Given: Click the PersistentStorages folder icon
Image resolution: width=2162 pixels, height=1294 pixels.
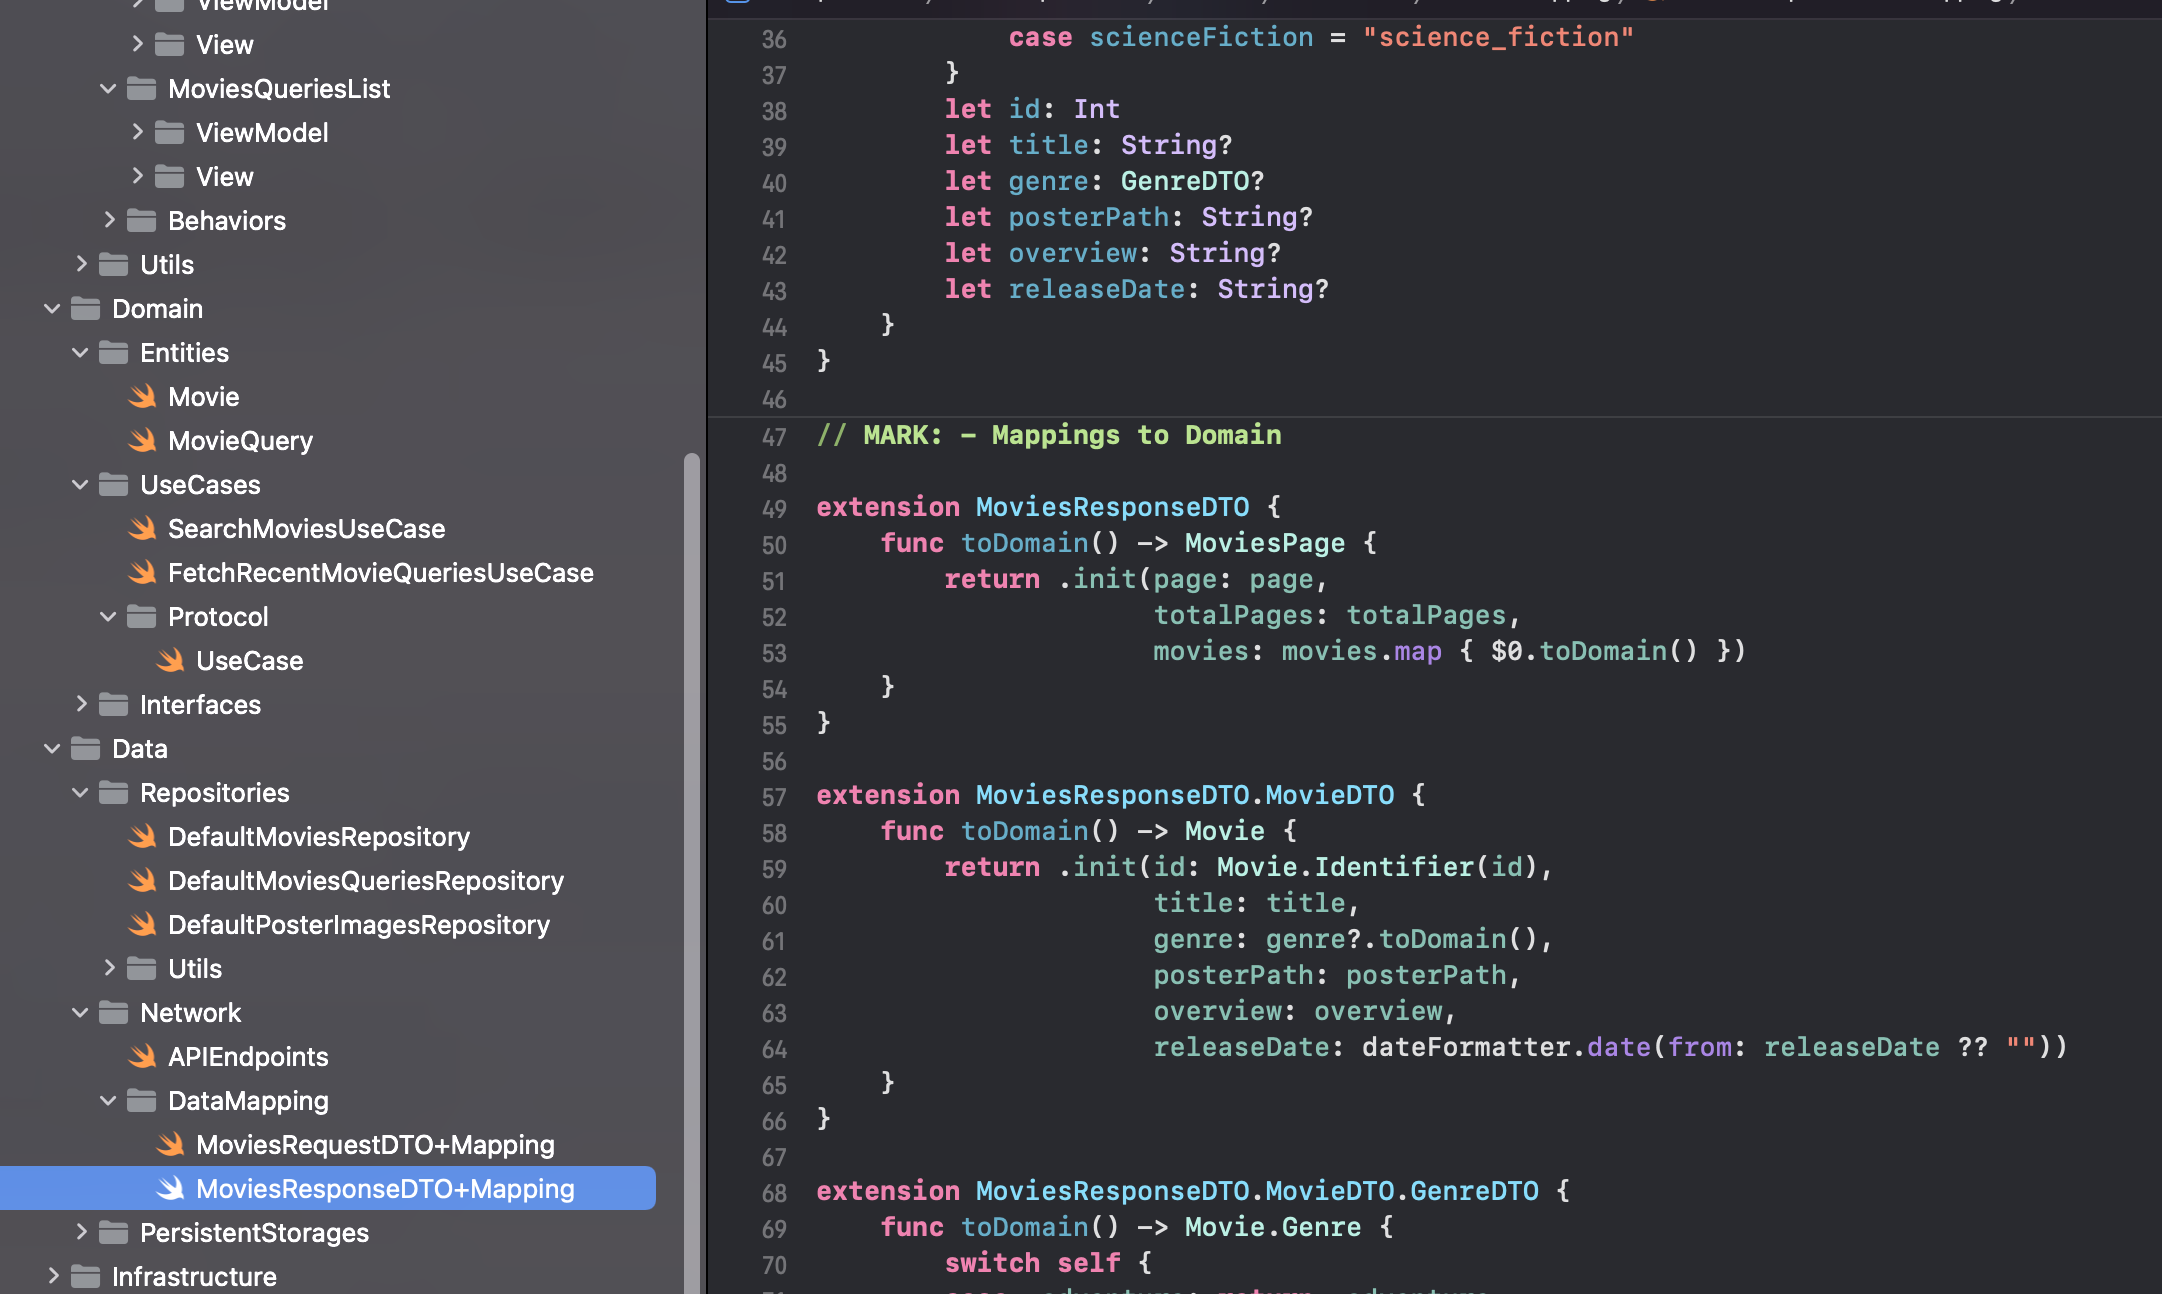Looking at the screenshot, I should 113,1233.
